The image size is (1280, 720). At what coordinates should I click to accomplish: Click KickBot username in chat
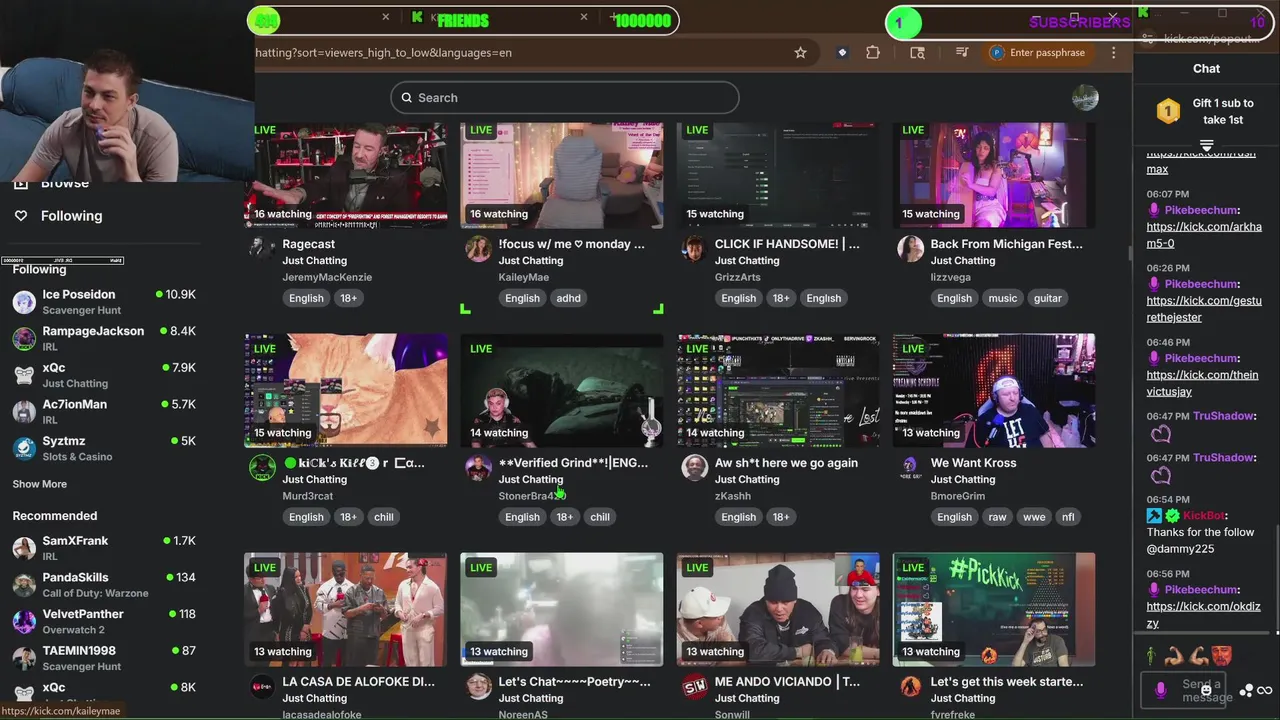click(1204, 516)
